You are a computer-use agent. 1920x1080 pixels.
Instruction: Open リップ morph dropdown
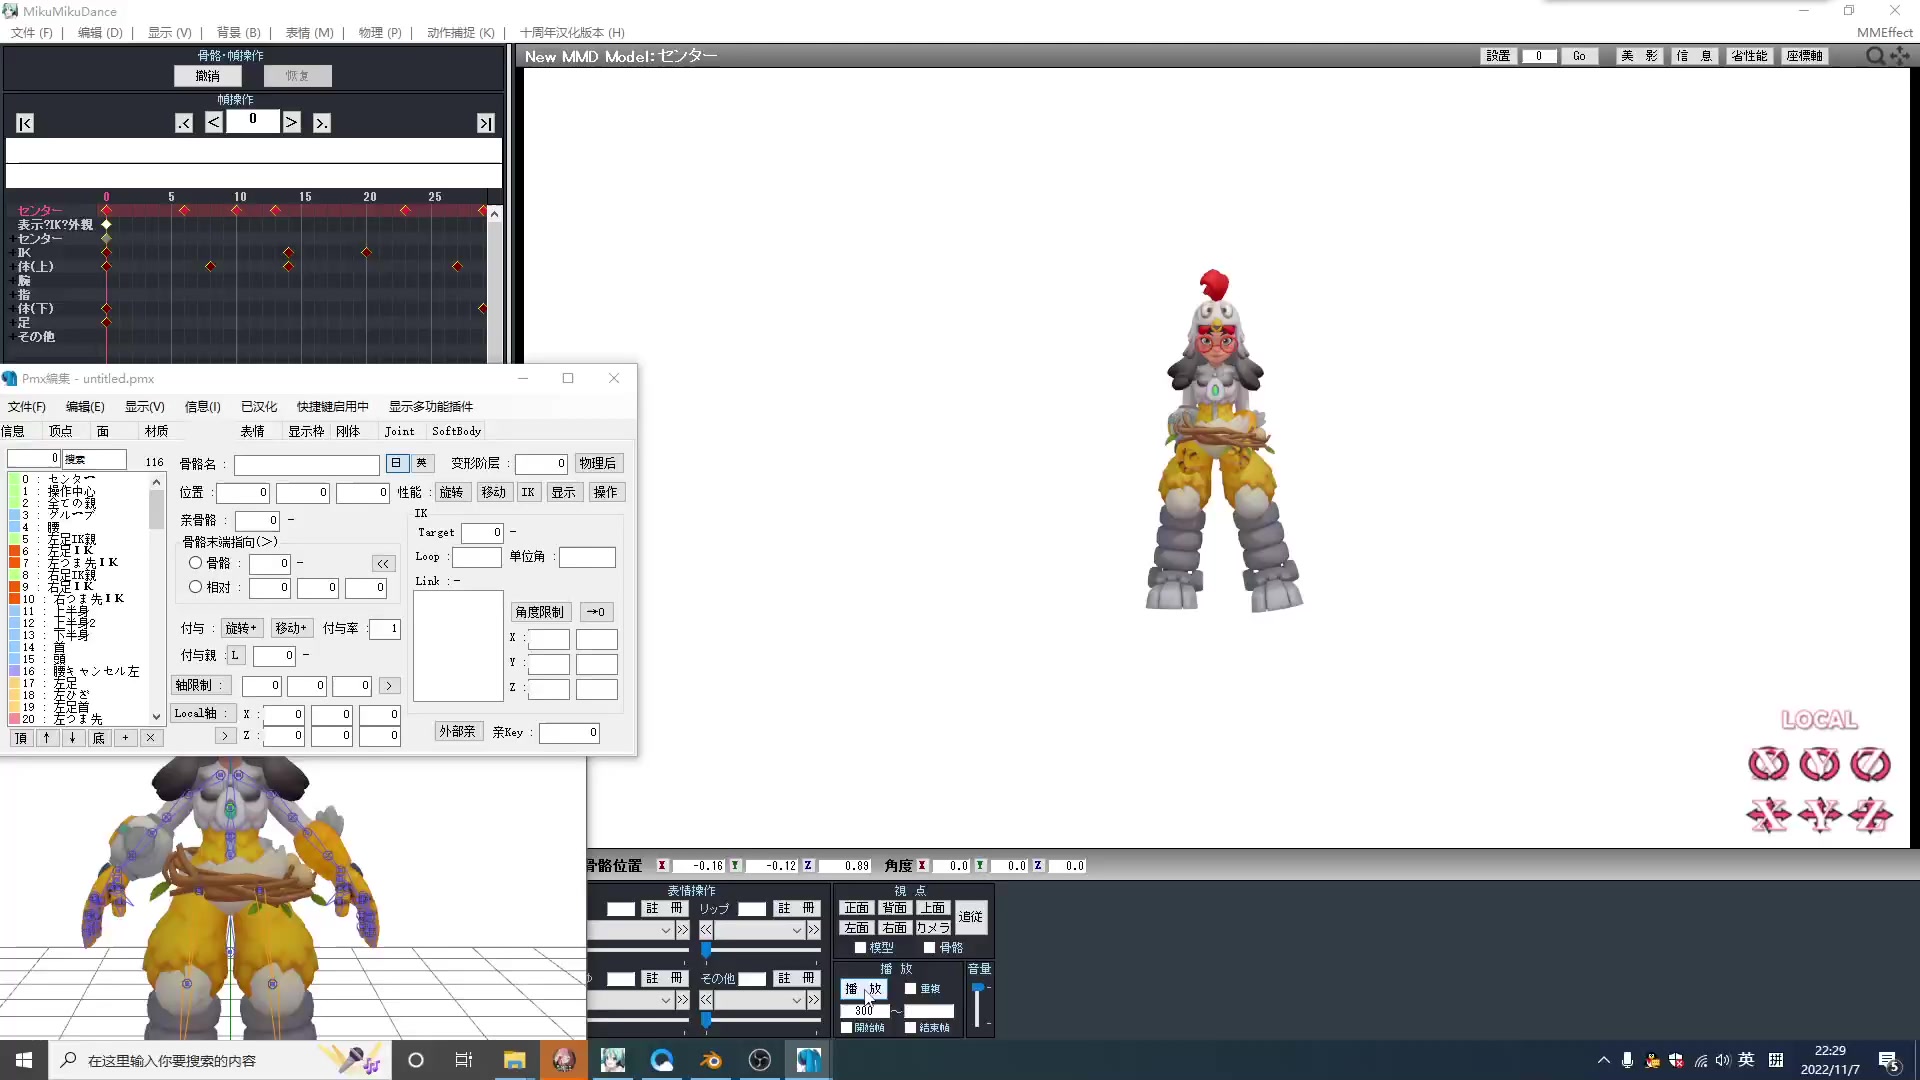click(x=760, y=930)
